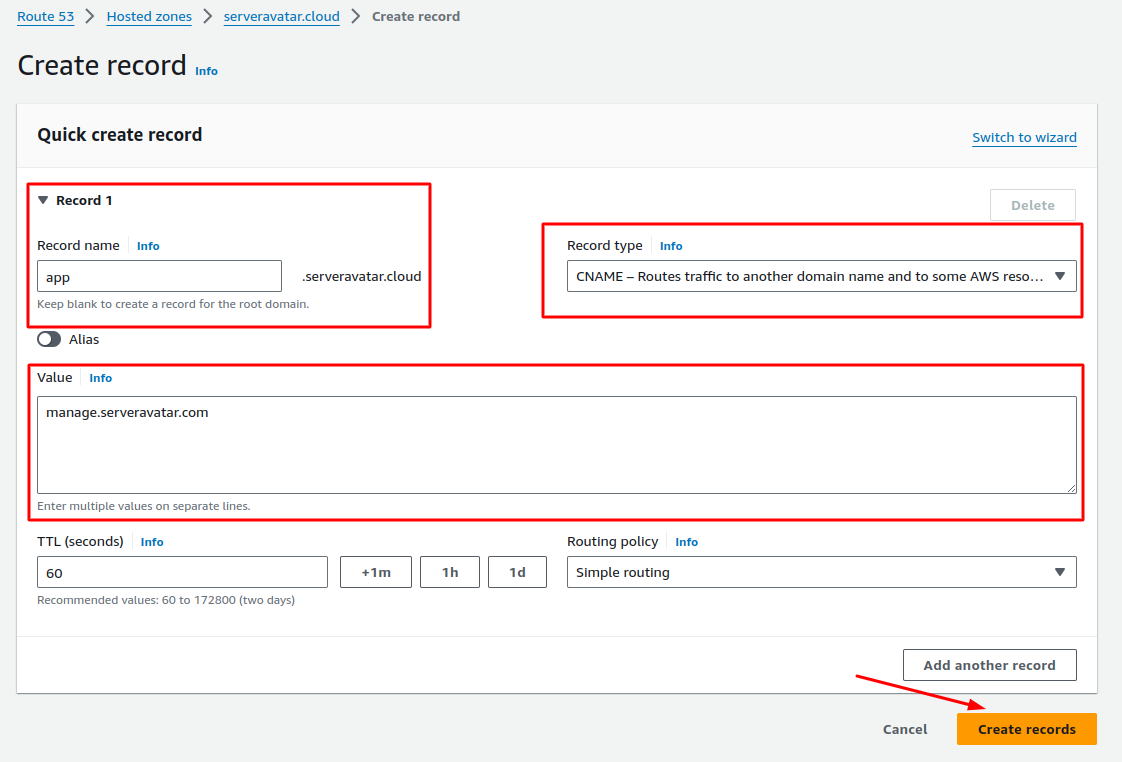Click Info next to Create record title

(x=206, y=71)
